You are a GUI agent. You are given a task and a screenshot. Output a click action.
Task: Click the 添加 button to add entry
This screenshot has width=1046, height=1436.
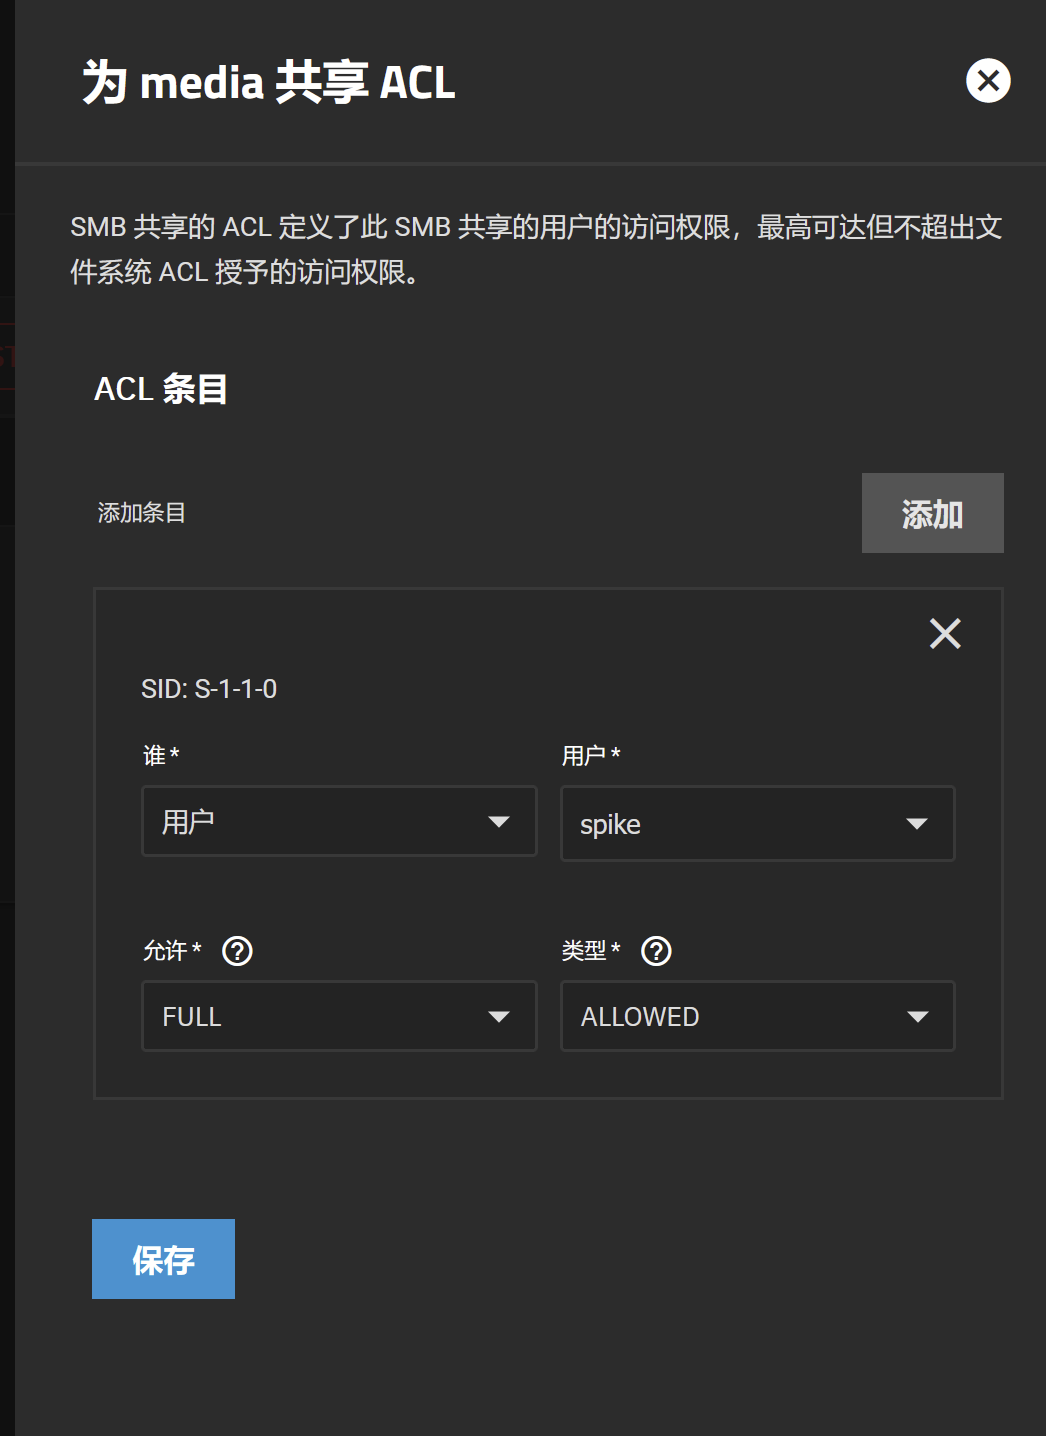(933, 513)
